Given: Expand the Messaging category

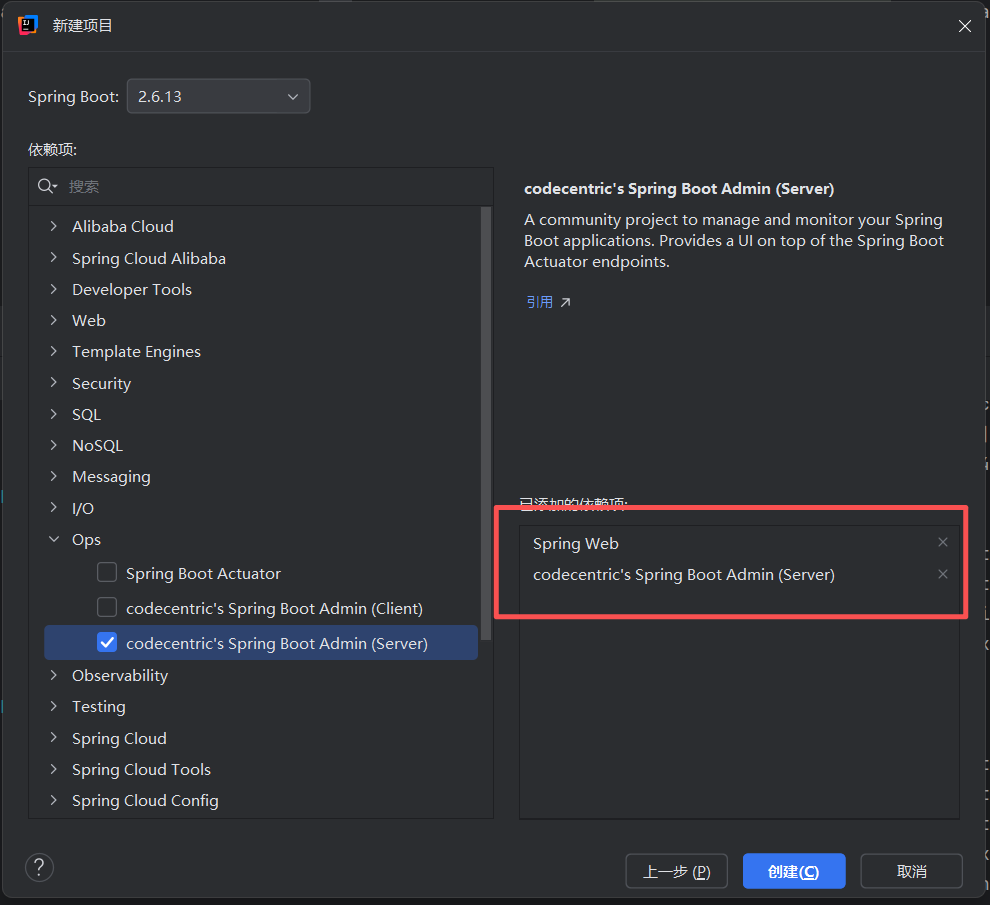Looking at the screenshot, I should click(54, 476).
